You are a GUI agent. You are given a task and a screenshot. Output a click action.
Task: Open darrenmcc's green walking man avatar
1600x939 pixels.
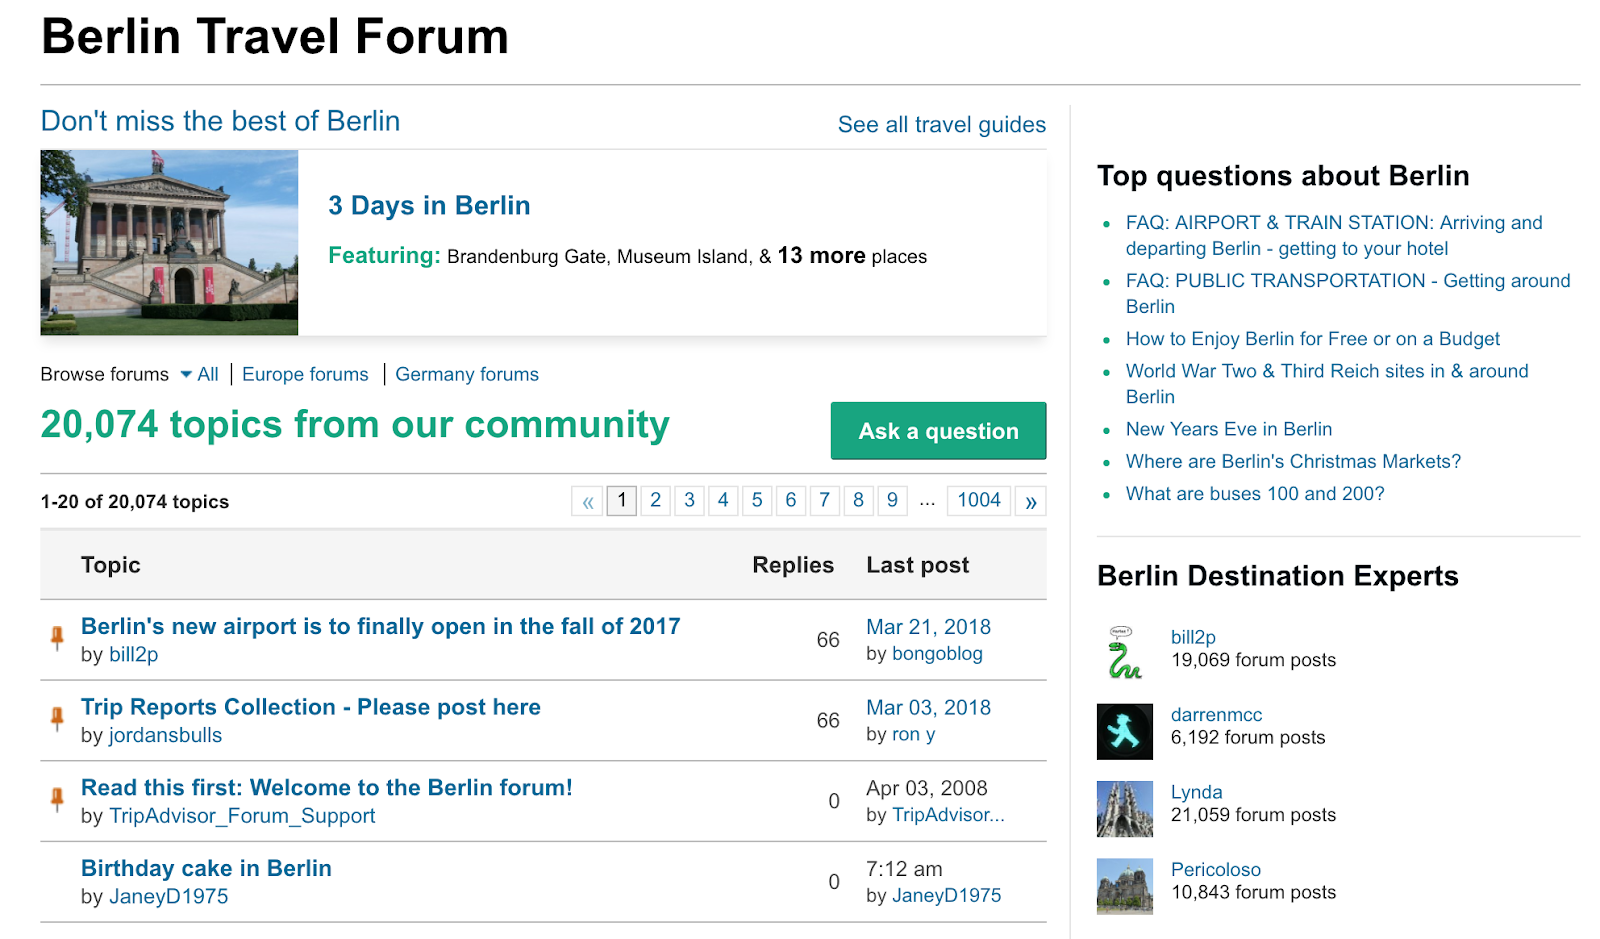(x=1125, y=731)
